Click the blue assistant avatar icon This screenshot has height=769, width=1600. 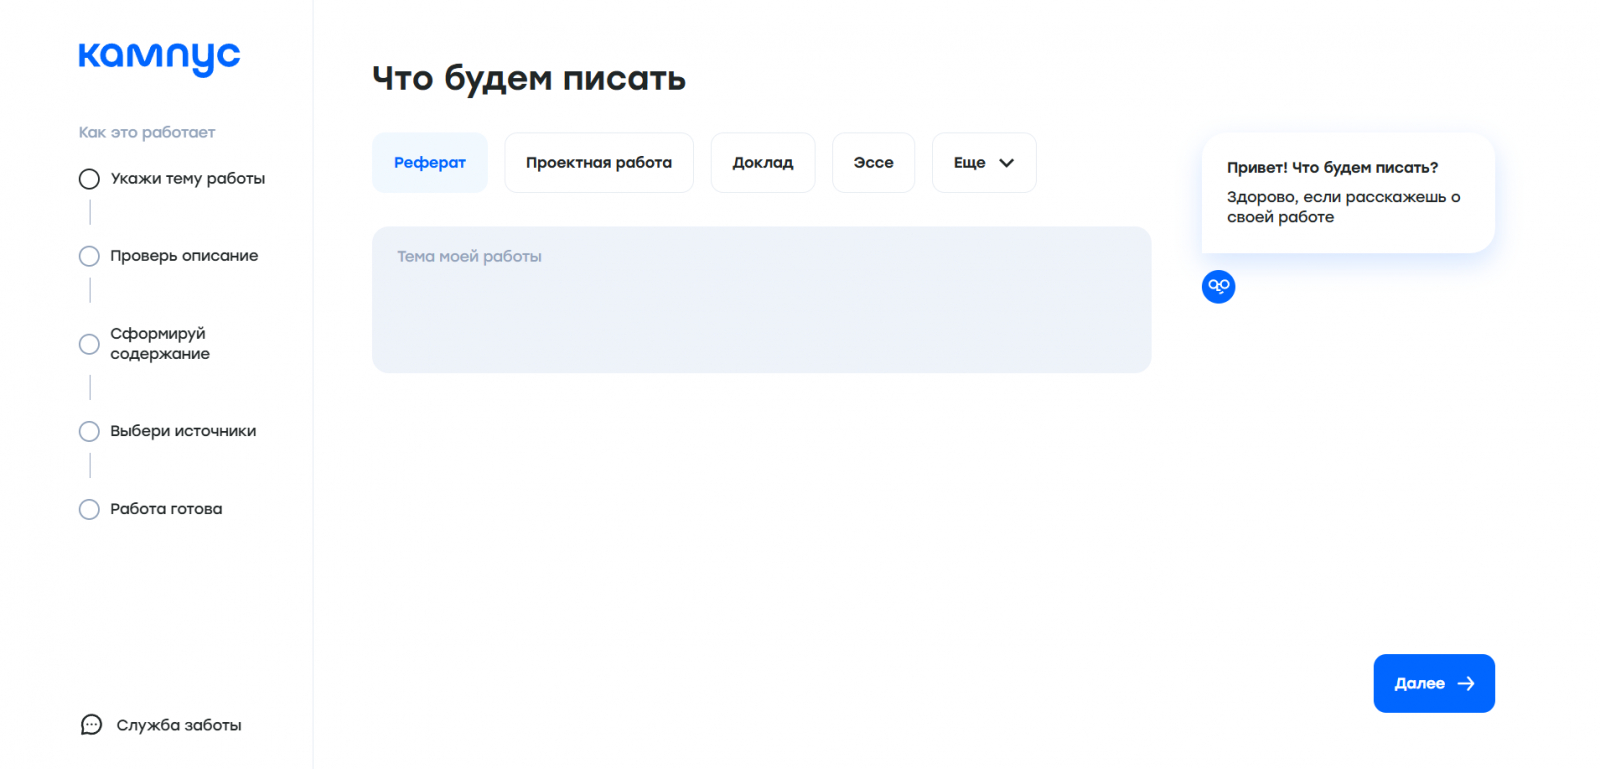pos(1218,287)
